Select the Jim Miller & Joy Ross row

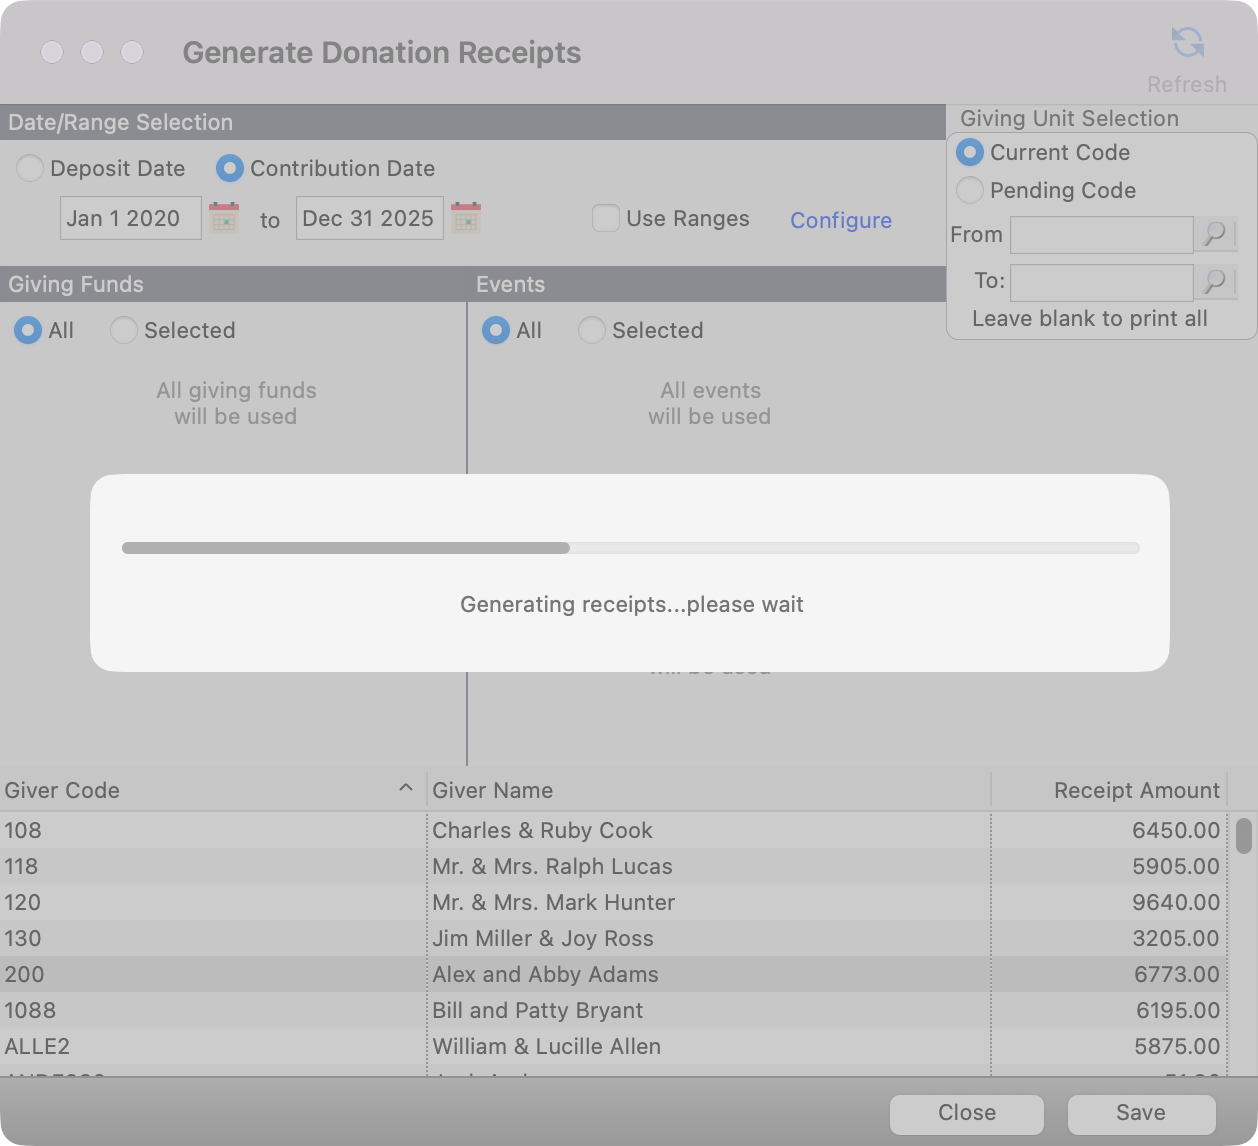click(614, 938)
